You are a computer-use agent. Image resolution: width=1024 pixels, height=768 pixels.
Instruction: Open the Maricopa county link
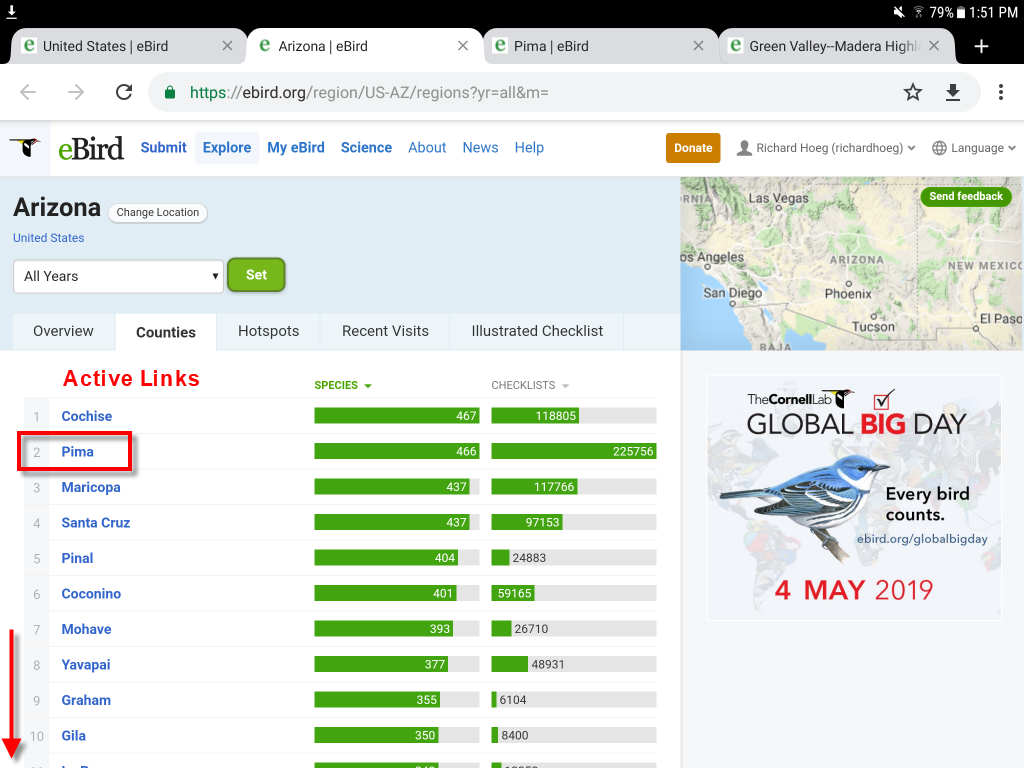(x=91, y=487)
